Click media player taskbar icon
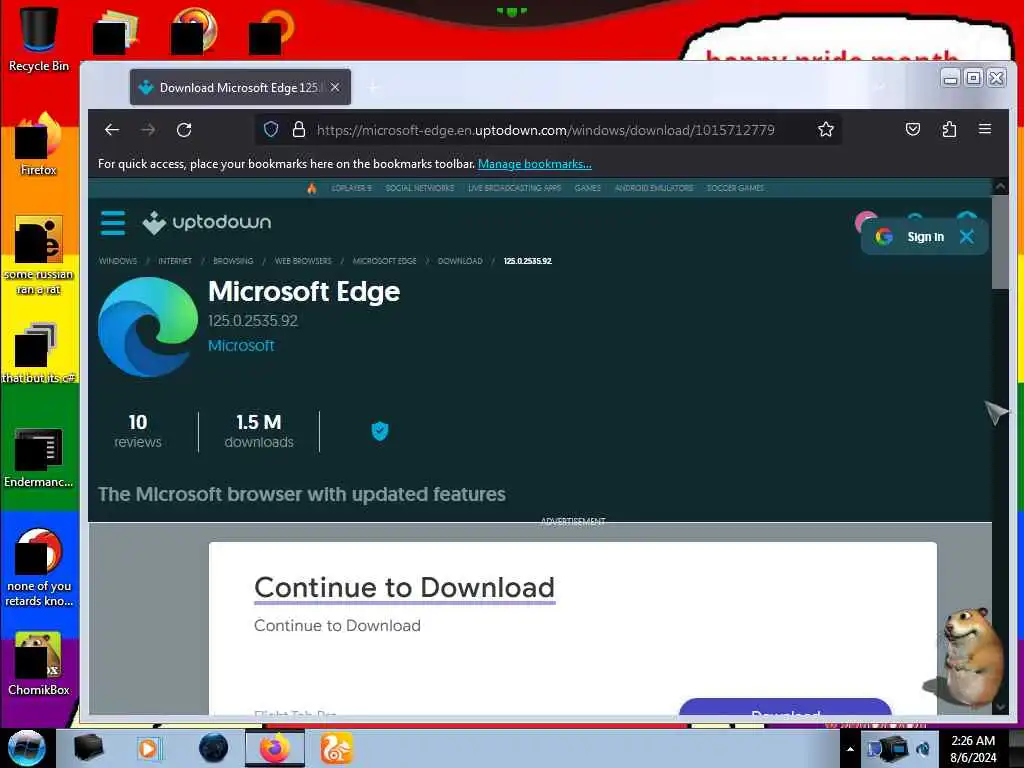 point(149,748)
